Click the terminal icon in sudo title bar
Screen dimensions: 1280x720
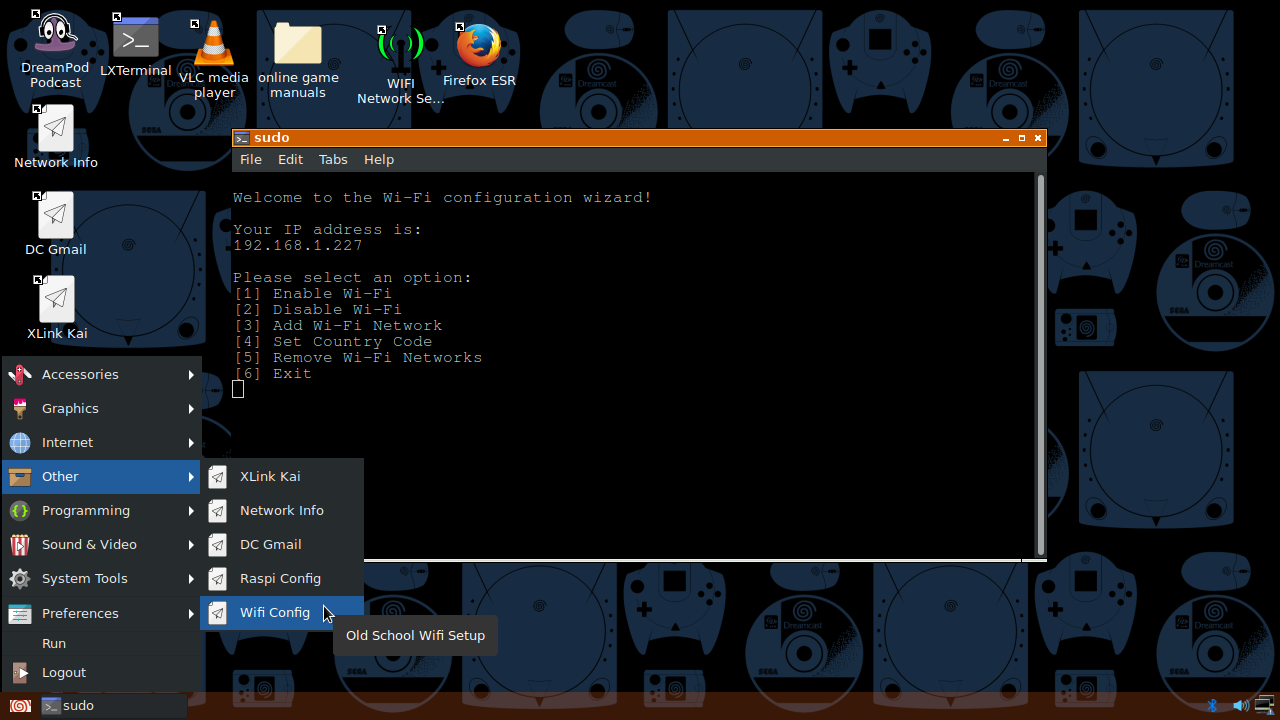tap(242, 138)
